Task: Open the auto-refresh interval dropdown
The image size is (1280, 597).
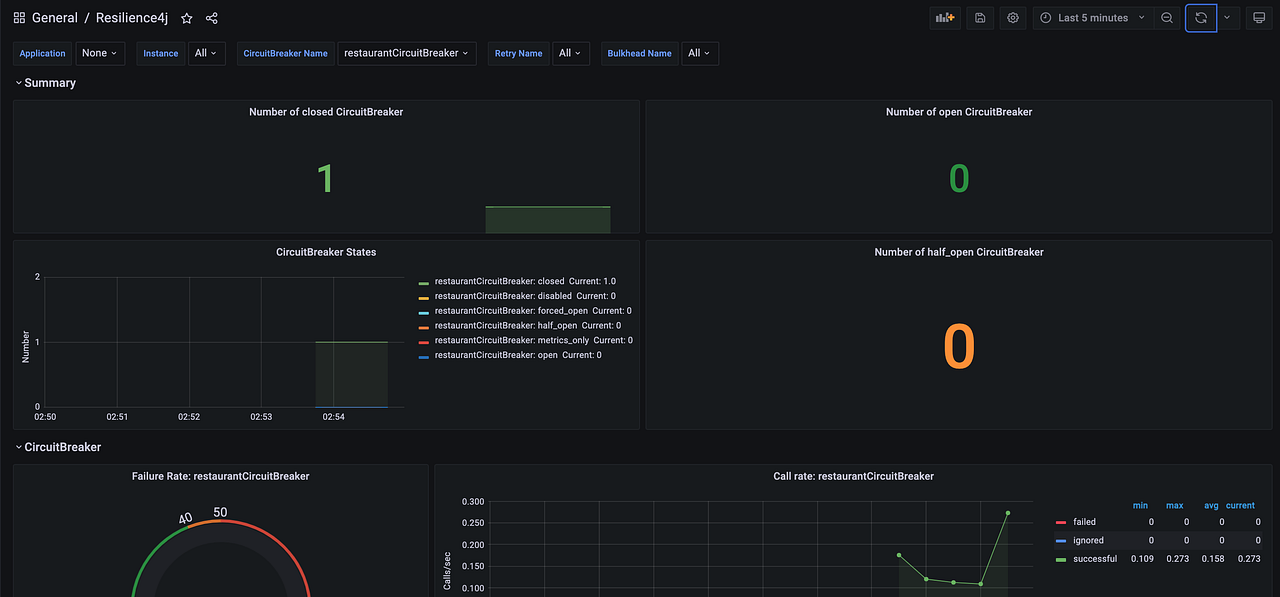Action: point(1227,17)
